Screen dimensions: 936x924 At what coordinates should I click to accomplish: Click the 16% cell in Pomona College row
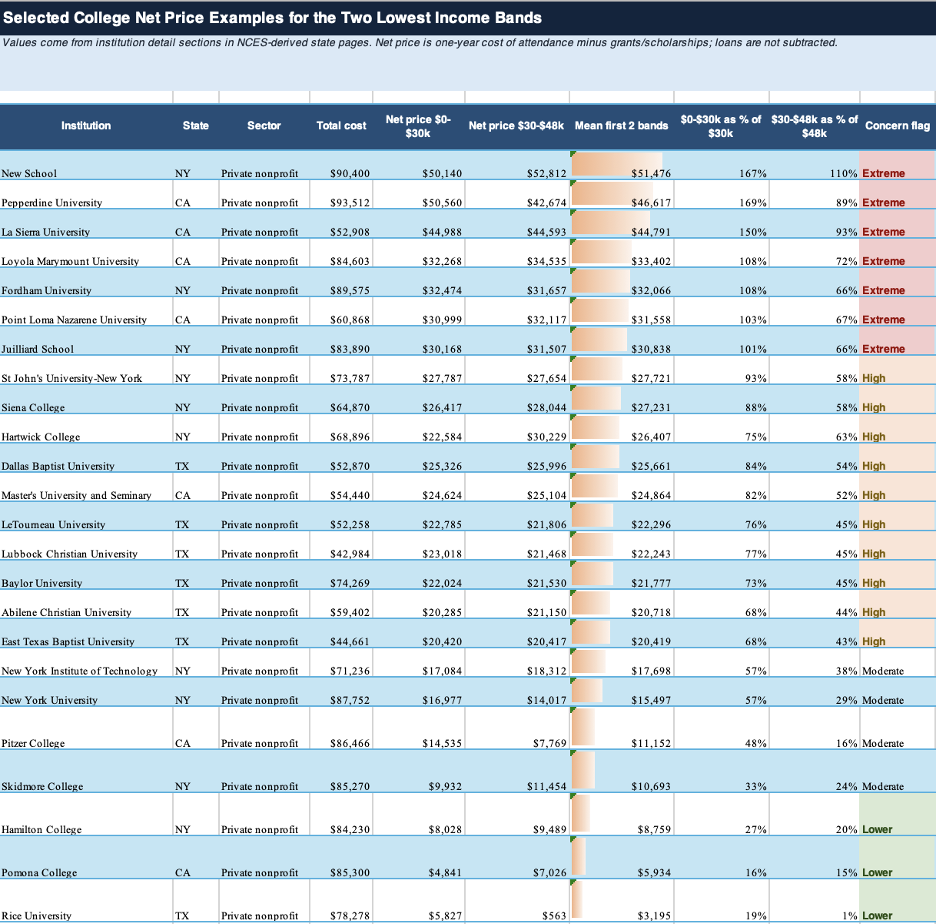tap(722, 857)
